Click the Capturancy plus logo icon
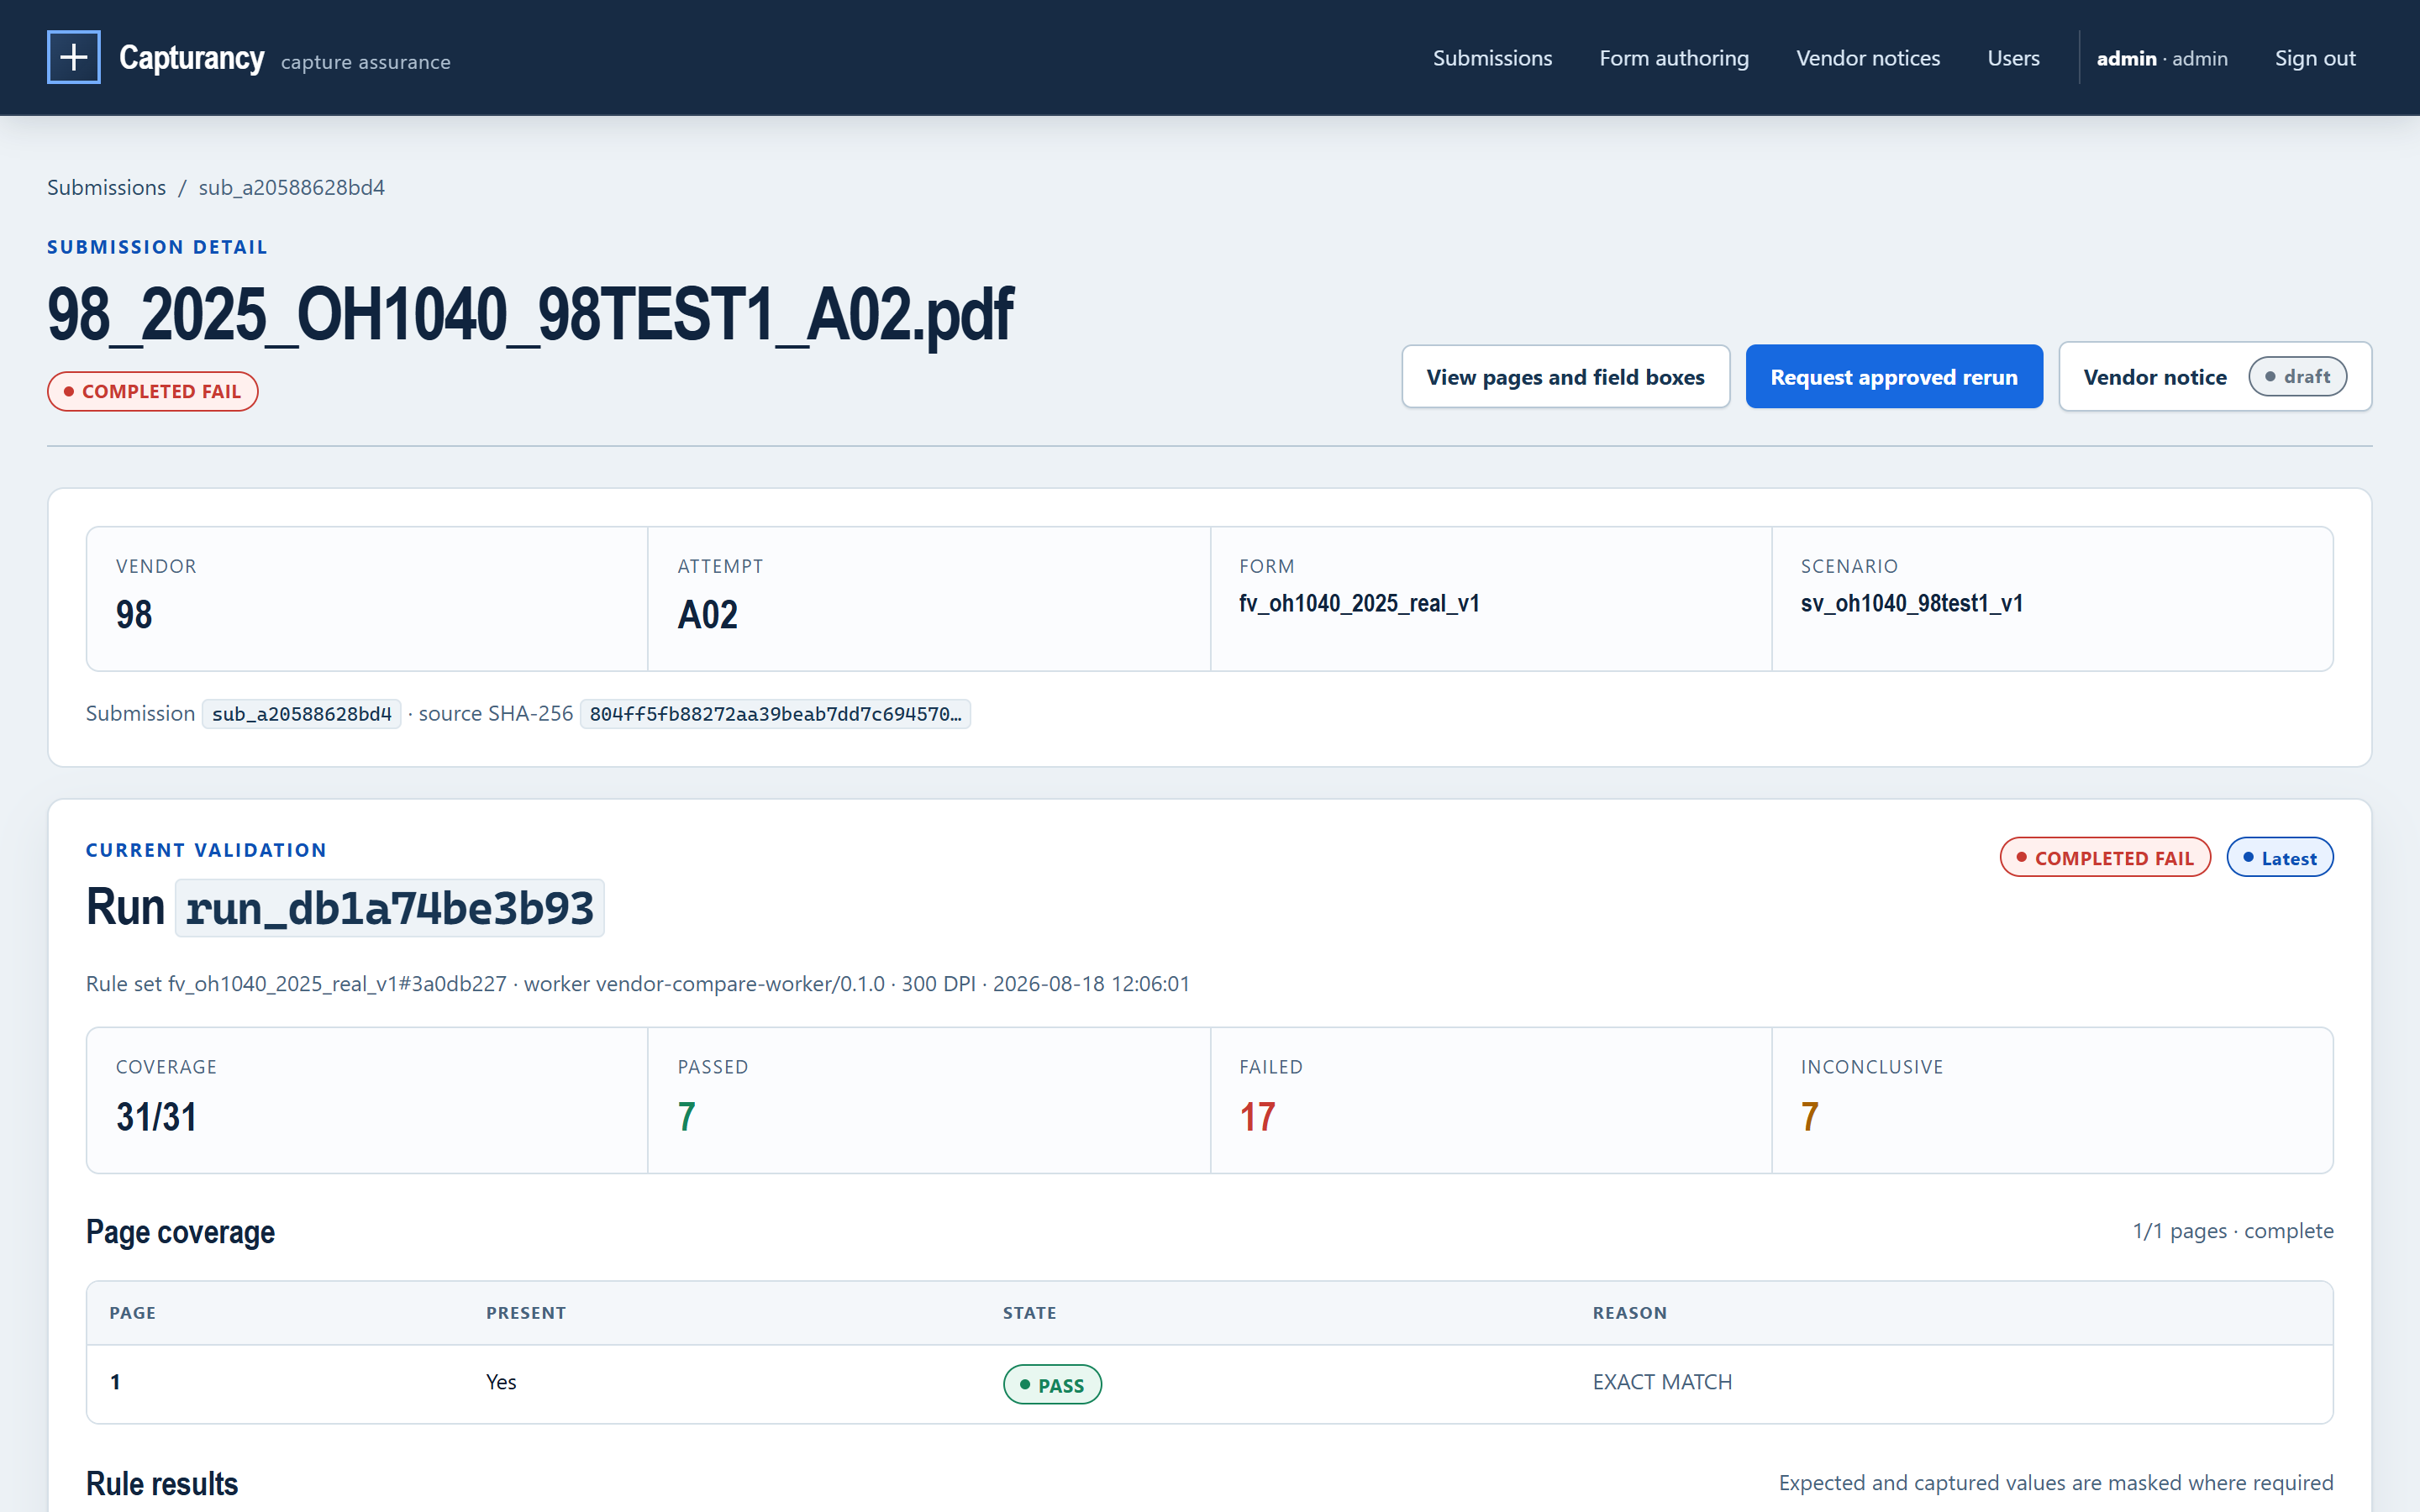The height and width of the screenshot is (1512, 2420). click(x=74, y=57)
